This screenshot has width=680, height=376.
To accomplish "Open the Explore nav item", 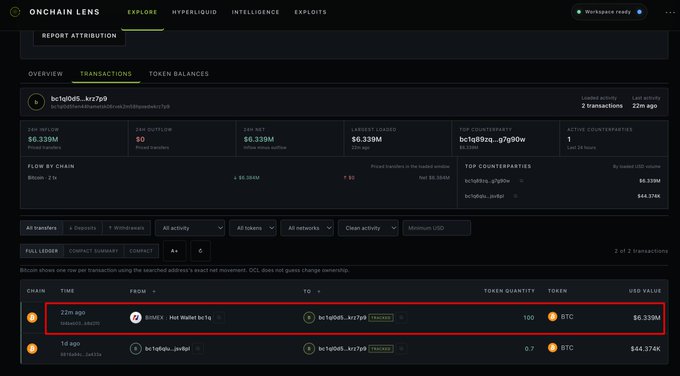I will [x=142, y=12].
